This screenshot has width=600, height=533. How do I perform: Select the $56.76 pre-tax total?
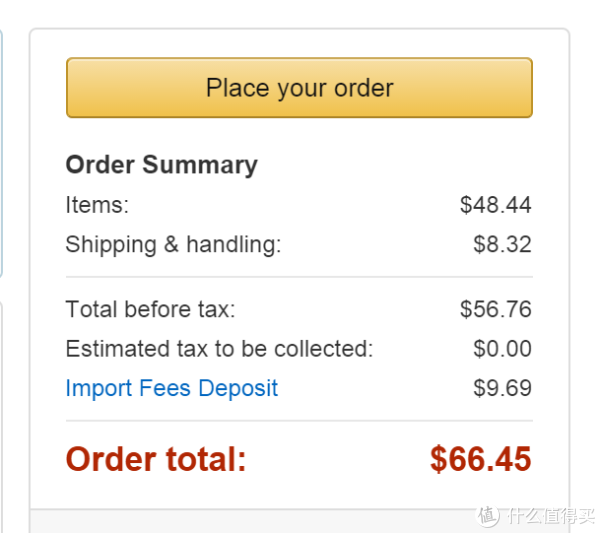496,309
